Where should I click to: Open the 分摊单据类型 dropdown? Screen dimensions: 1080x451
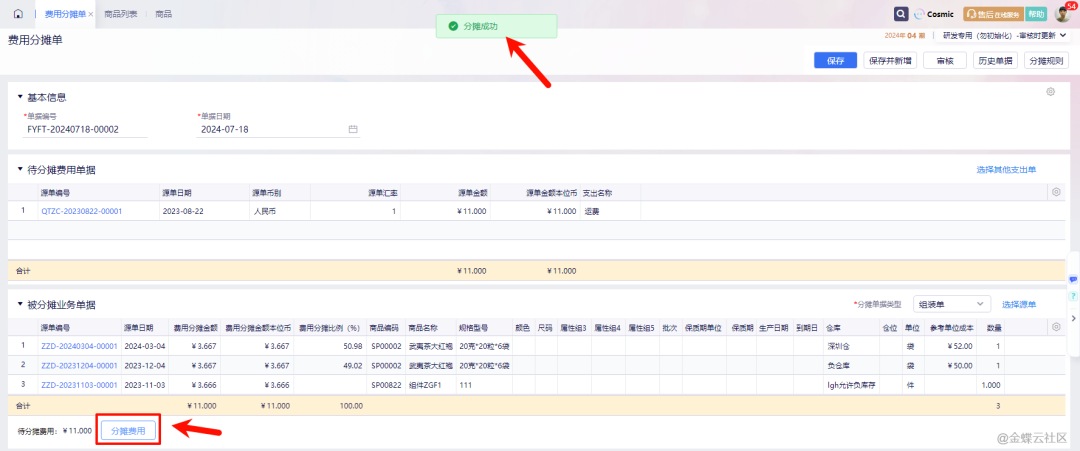tap(952, 304)
